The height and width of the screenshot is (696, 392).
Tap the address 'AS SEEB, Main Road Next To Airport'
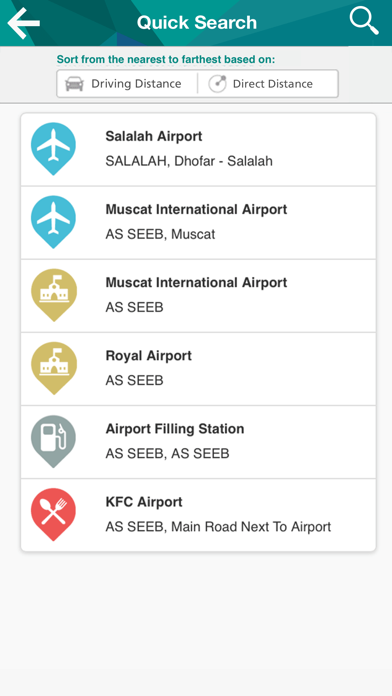click(218, 527)
